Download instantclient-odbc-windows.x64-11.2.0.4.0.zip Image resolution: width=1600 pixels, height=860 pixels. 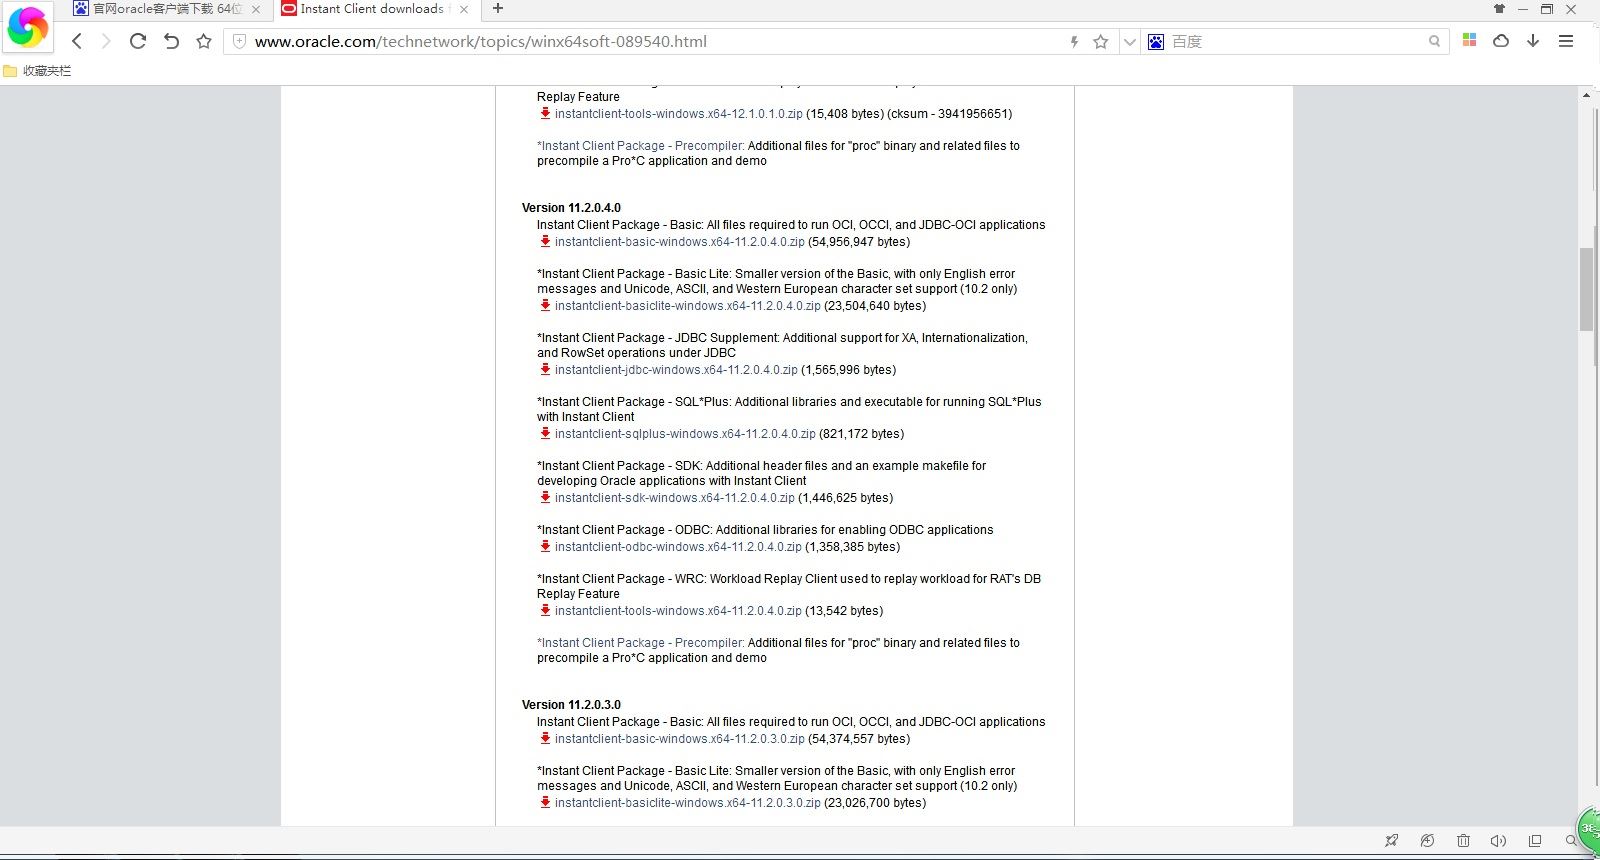[678, 547]
